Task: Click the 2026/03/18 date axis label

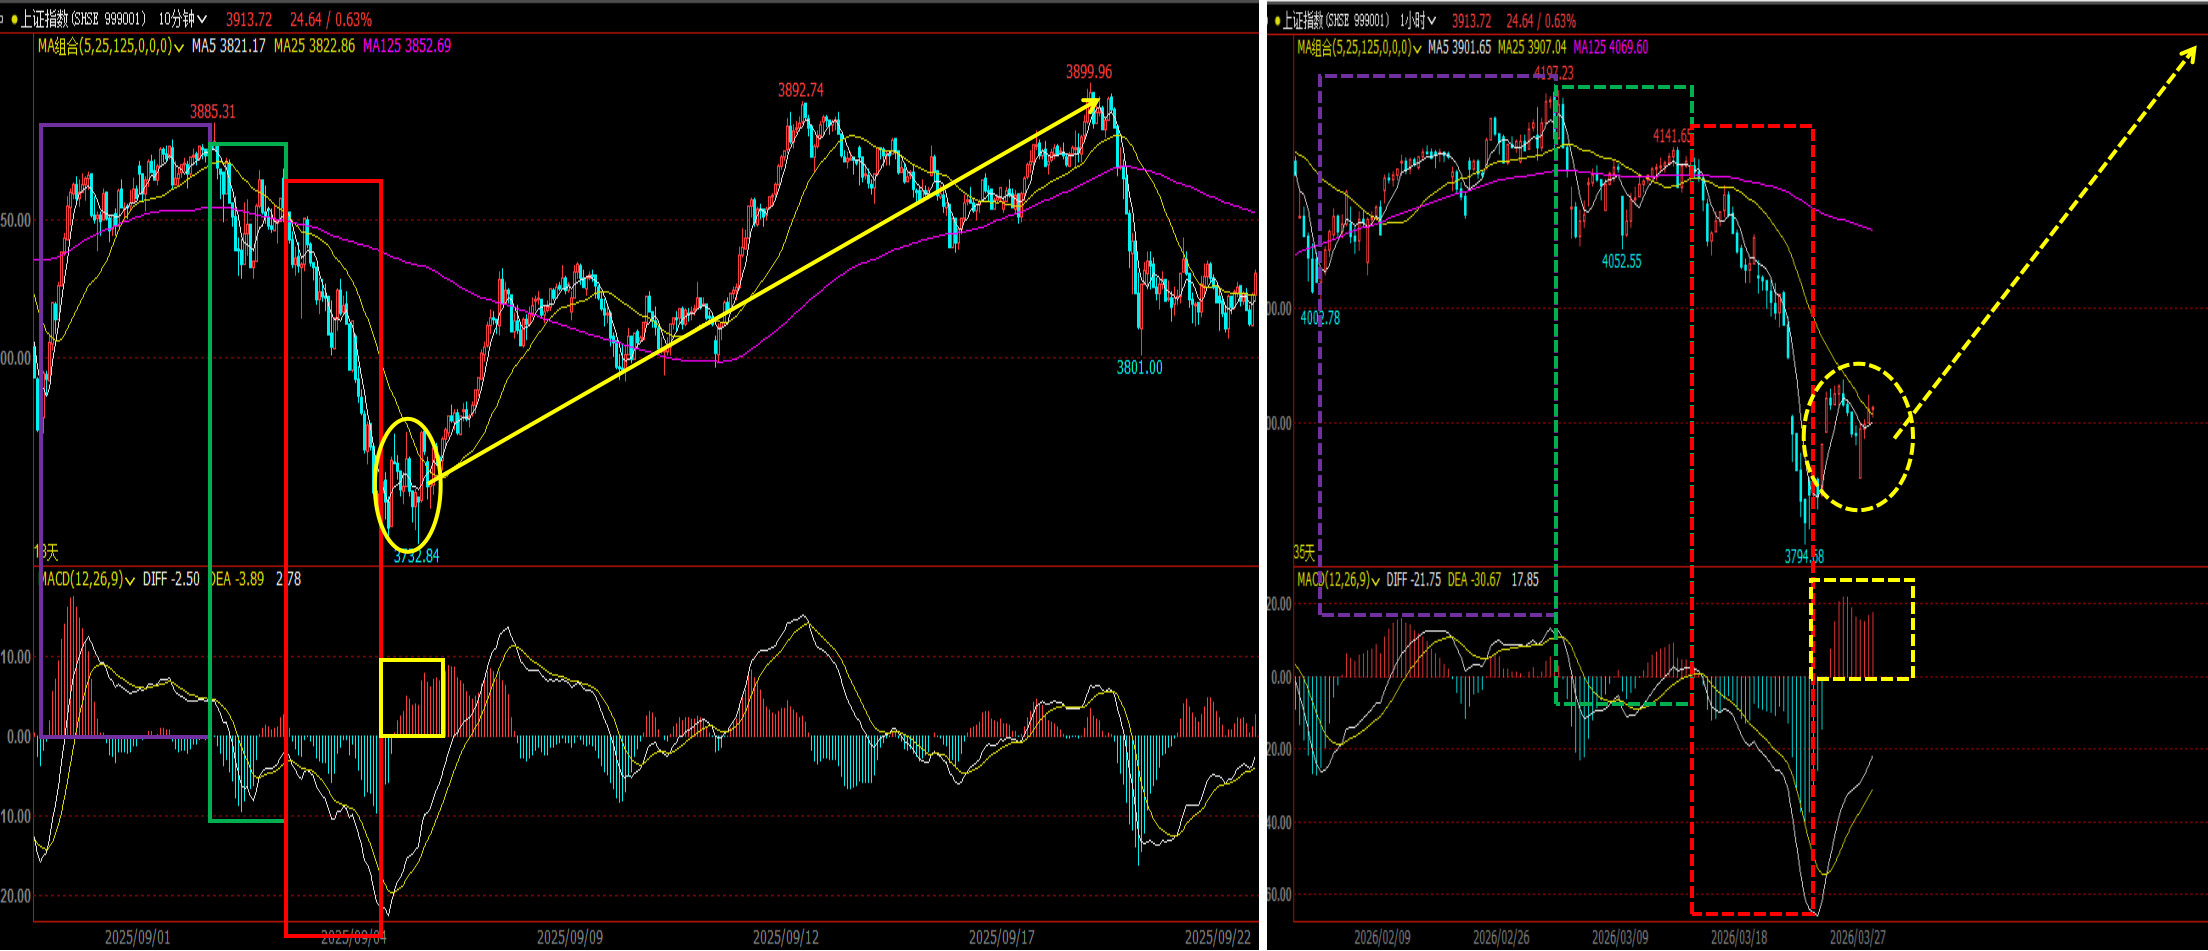Action: click(x=1739, y=937)
